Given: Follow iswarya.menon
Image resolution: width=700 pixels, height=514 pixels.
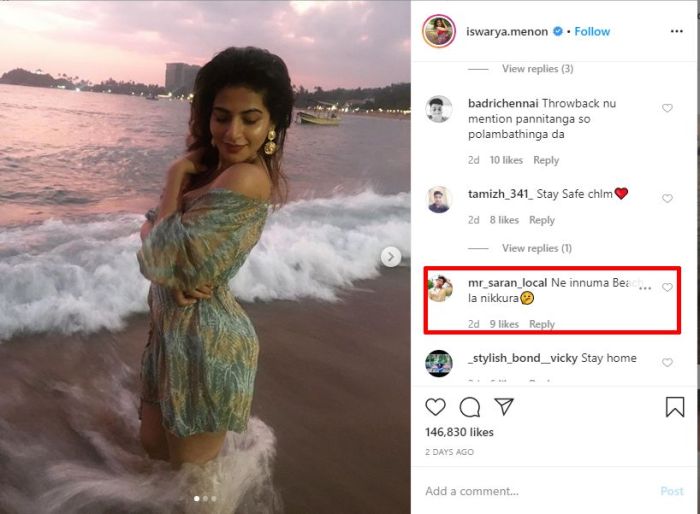Looking at the screenshot, I should pos(592,31).
